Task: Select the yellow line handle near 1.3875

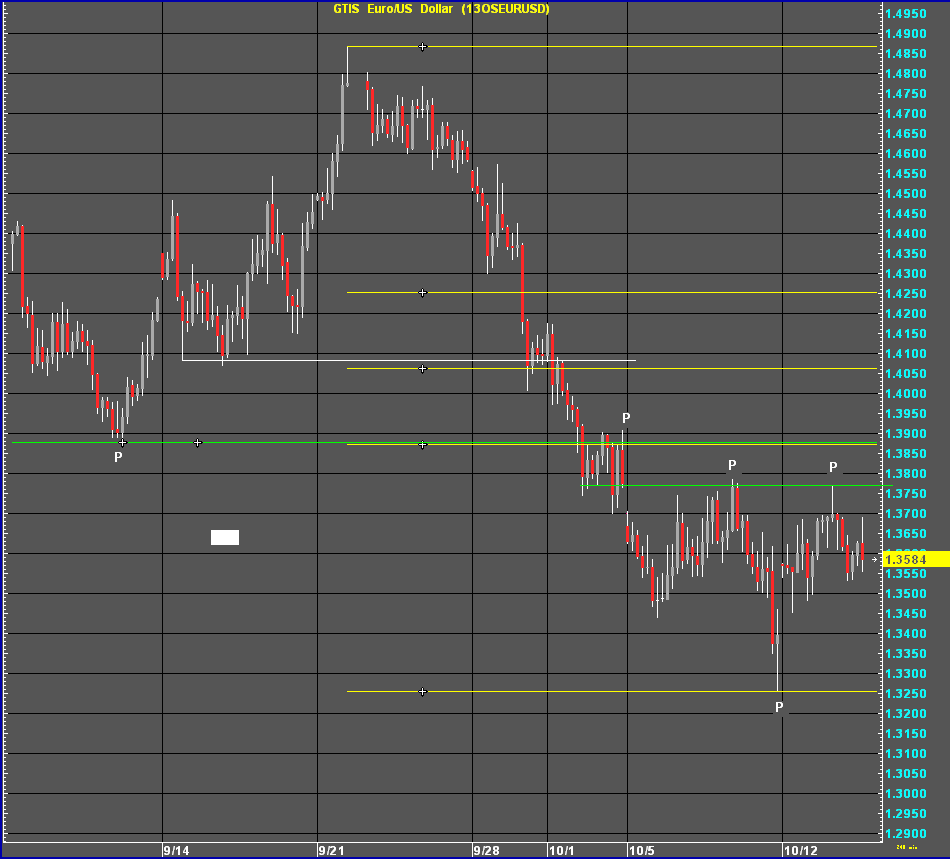Action: pyautogui.click(x=423, y=445)
